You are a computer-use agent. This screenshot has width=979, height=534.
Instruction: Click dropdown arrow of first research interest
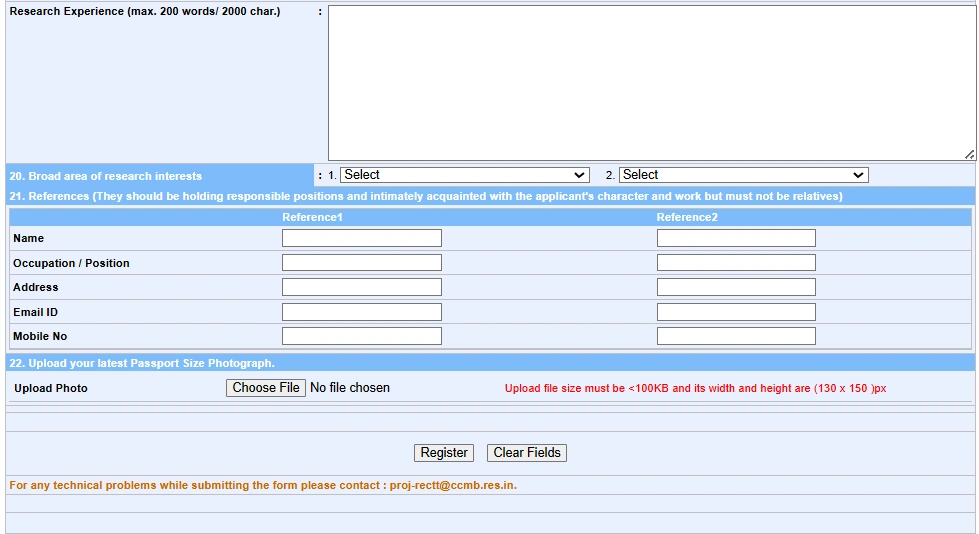[x=580, y=175]
